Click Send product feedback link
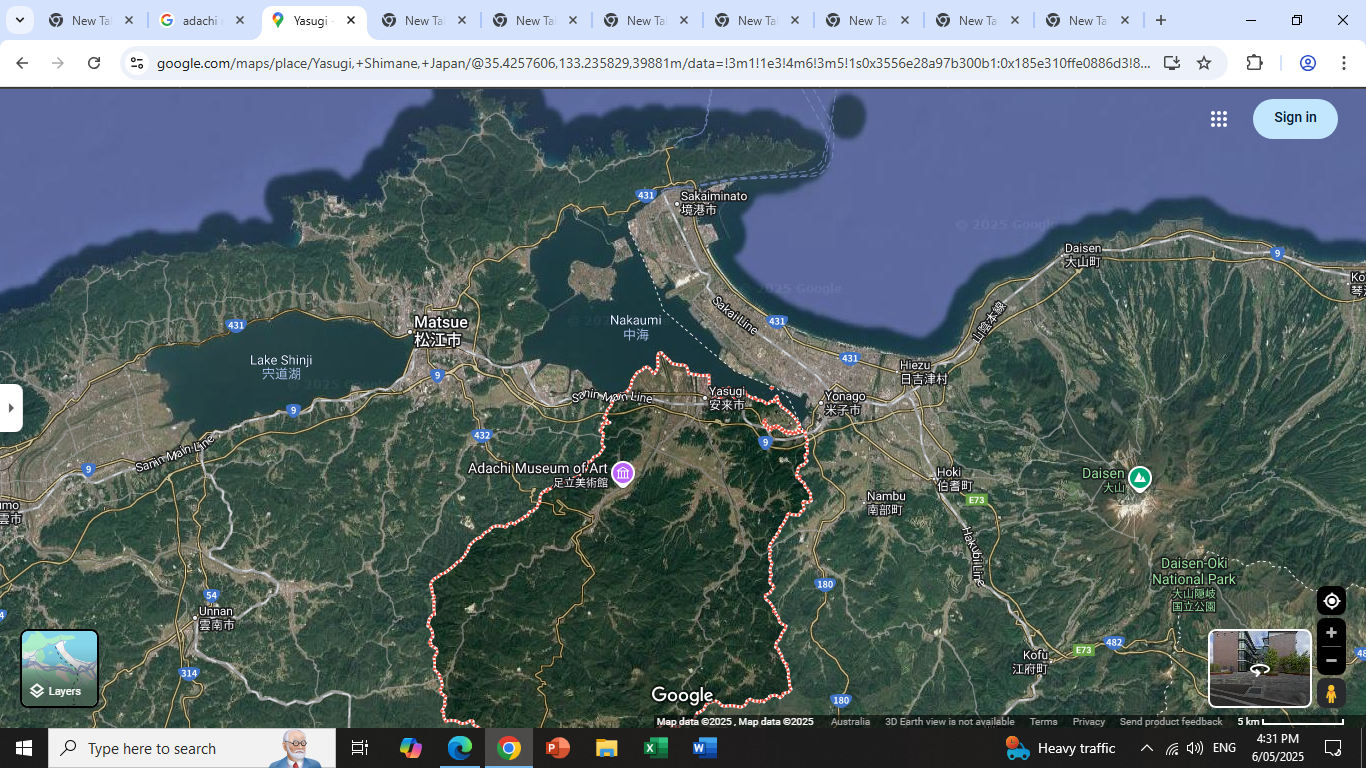Screen dimensions: 1366x768 pos(1171,722)
